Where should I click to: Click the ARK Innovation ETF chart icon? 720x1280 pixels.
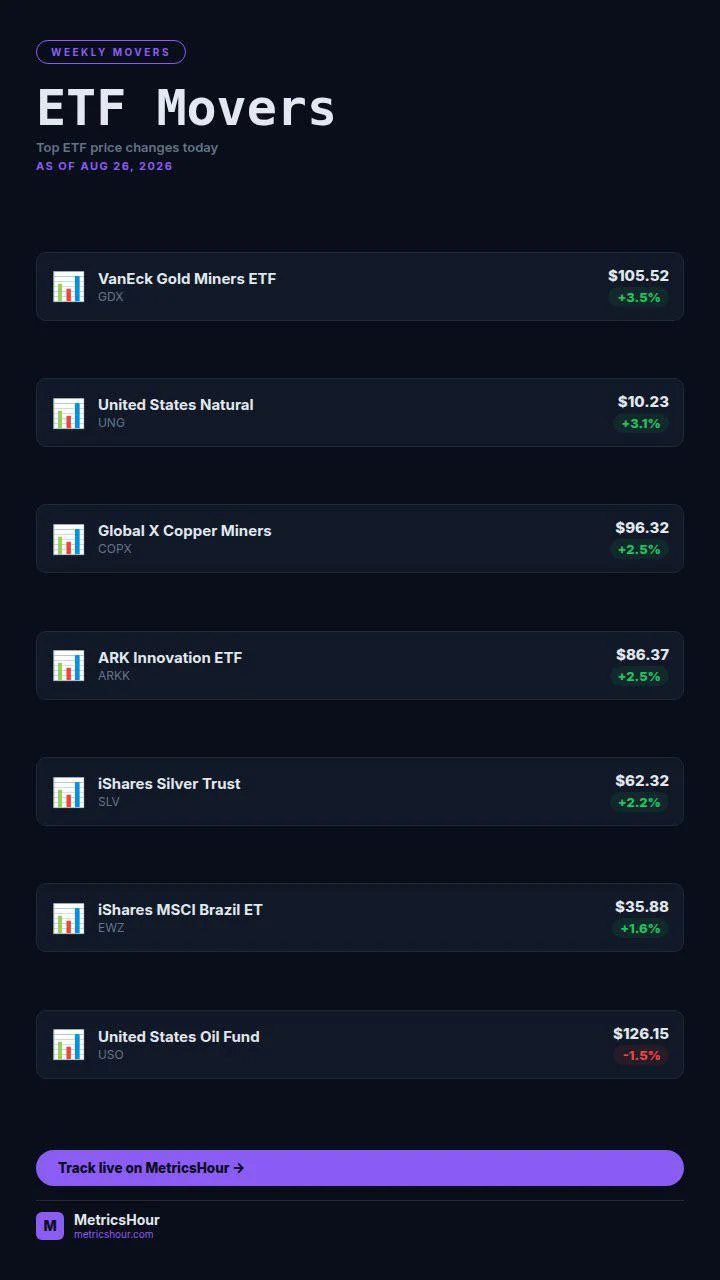[69, 665]
